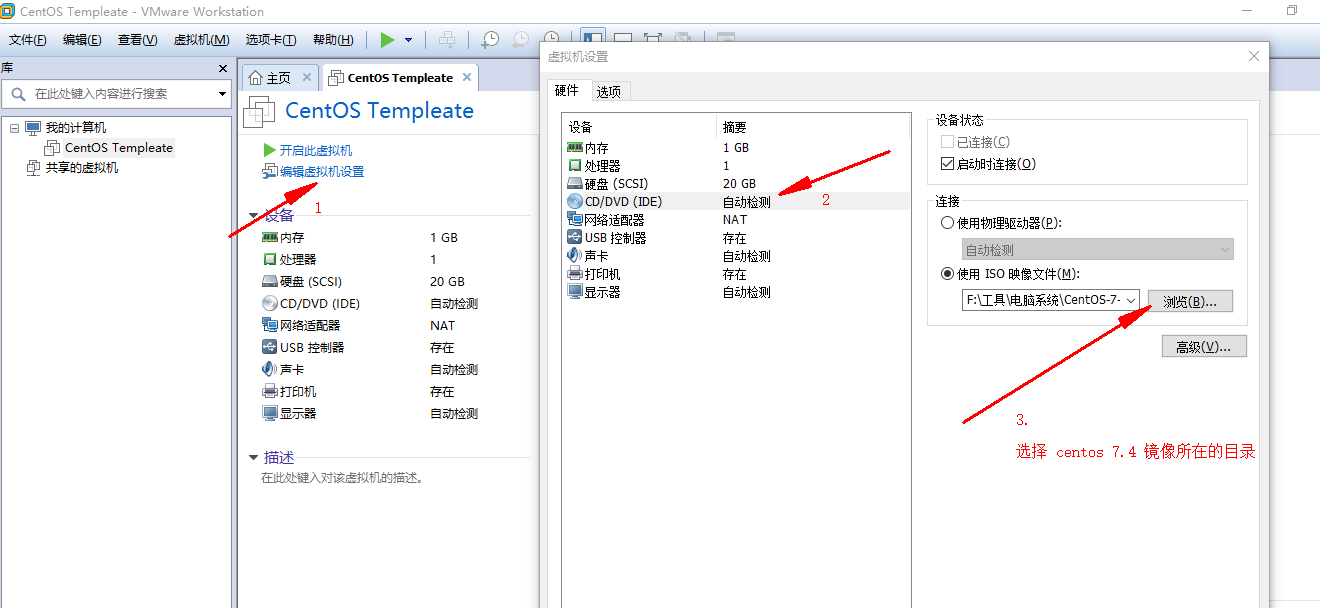This screenshot has width=1320, height=608.
Task: Click 打印机 icon in main window devices
Action: coord(270,391)
